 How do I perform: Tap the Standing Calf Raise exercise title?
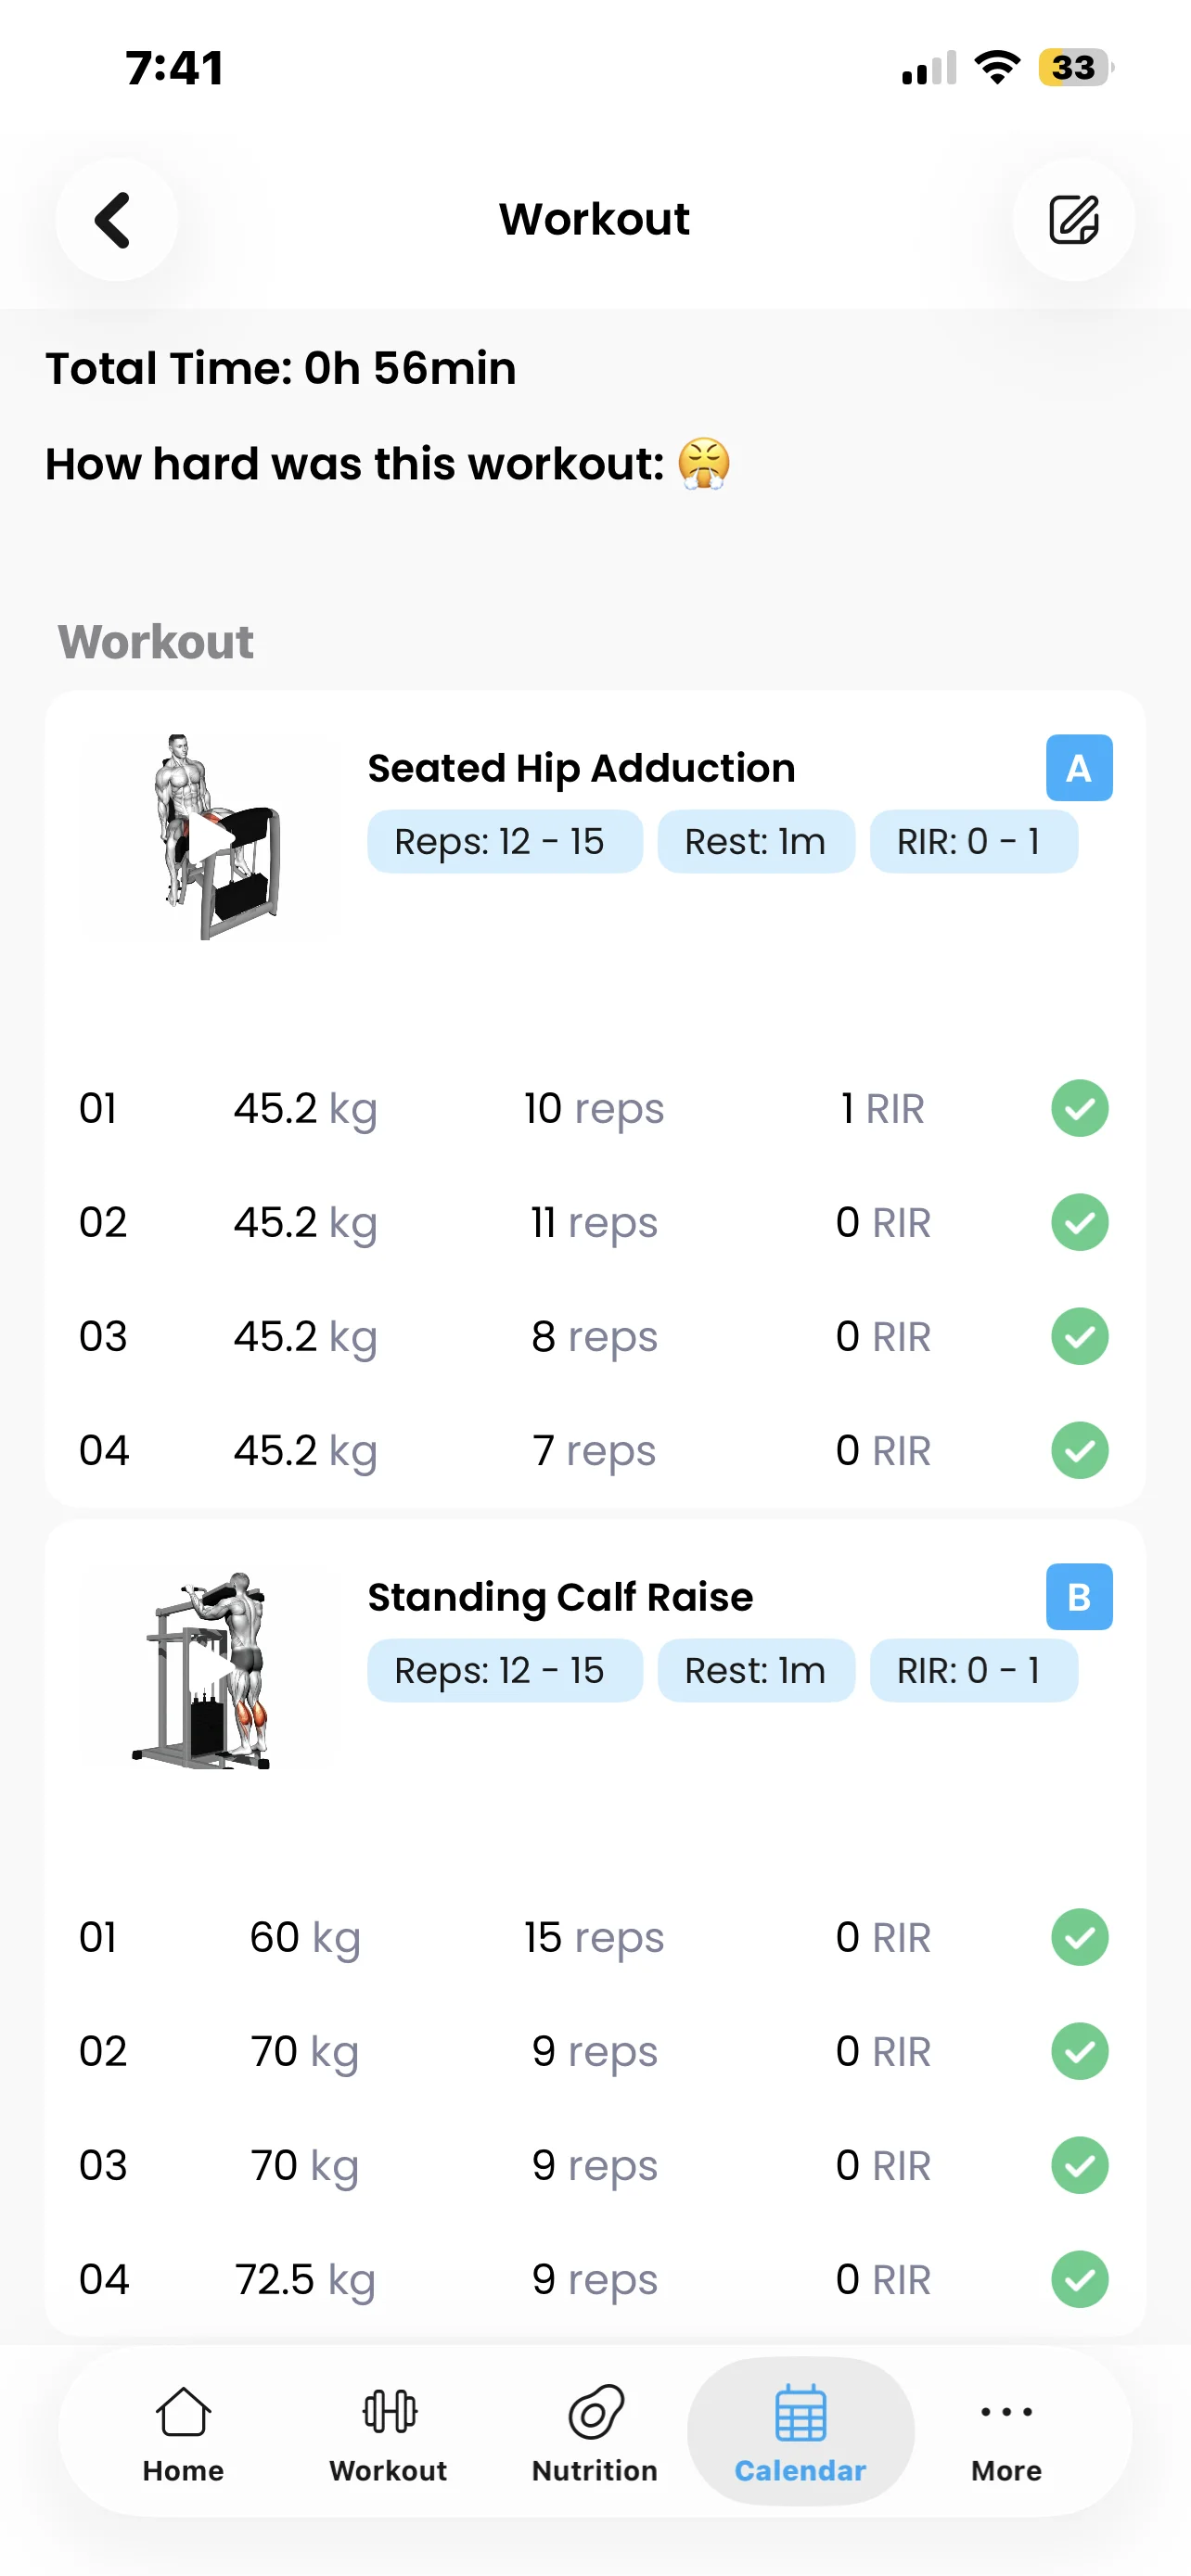(x=560, y=1597)
